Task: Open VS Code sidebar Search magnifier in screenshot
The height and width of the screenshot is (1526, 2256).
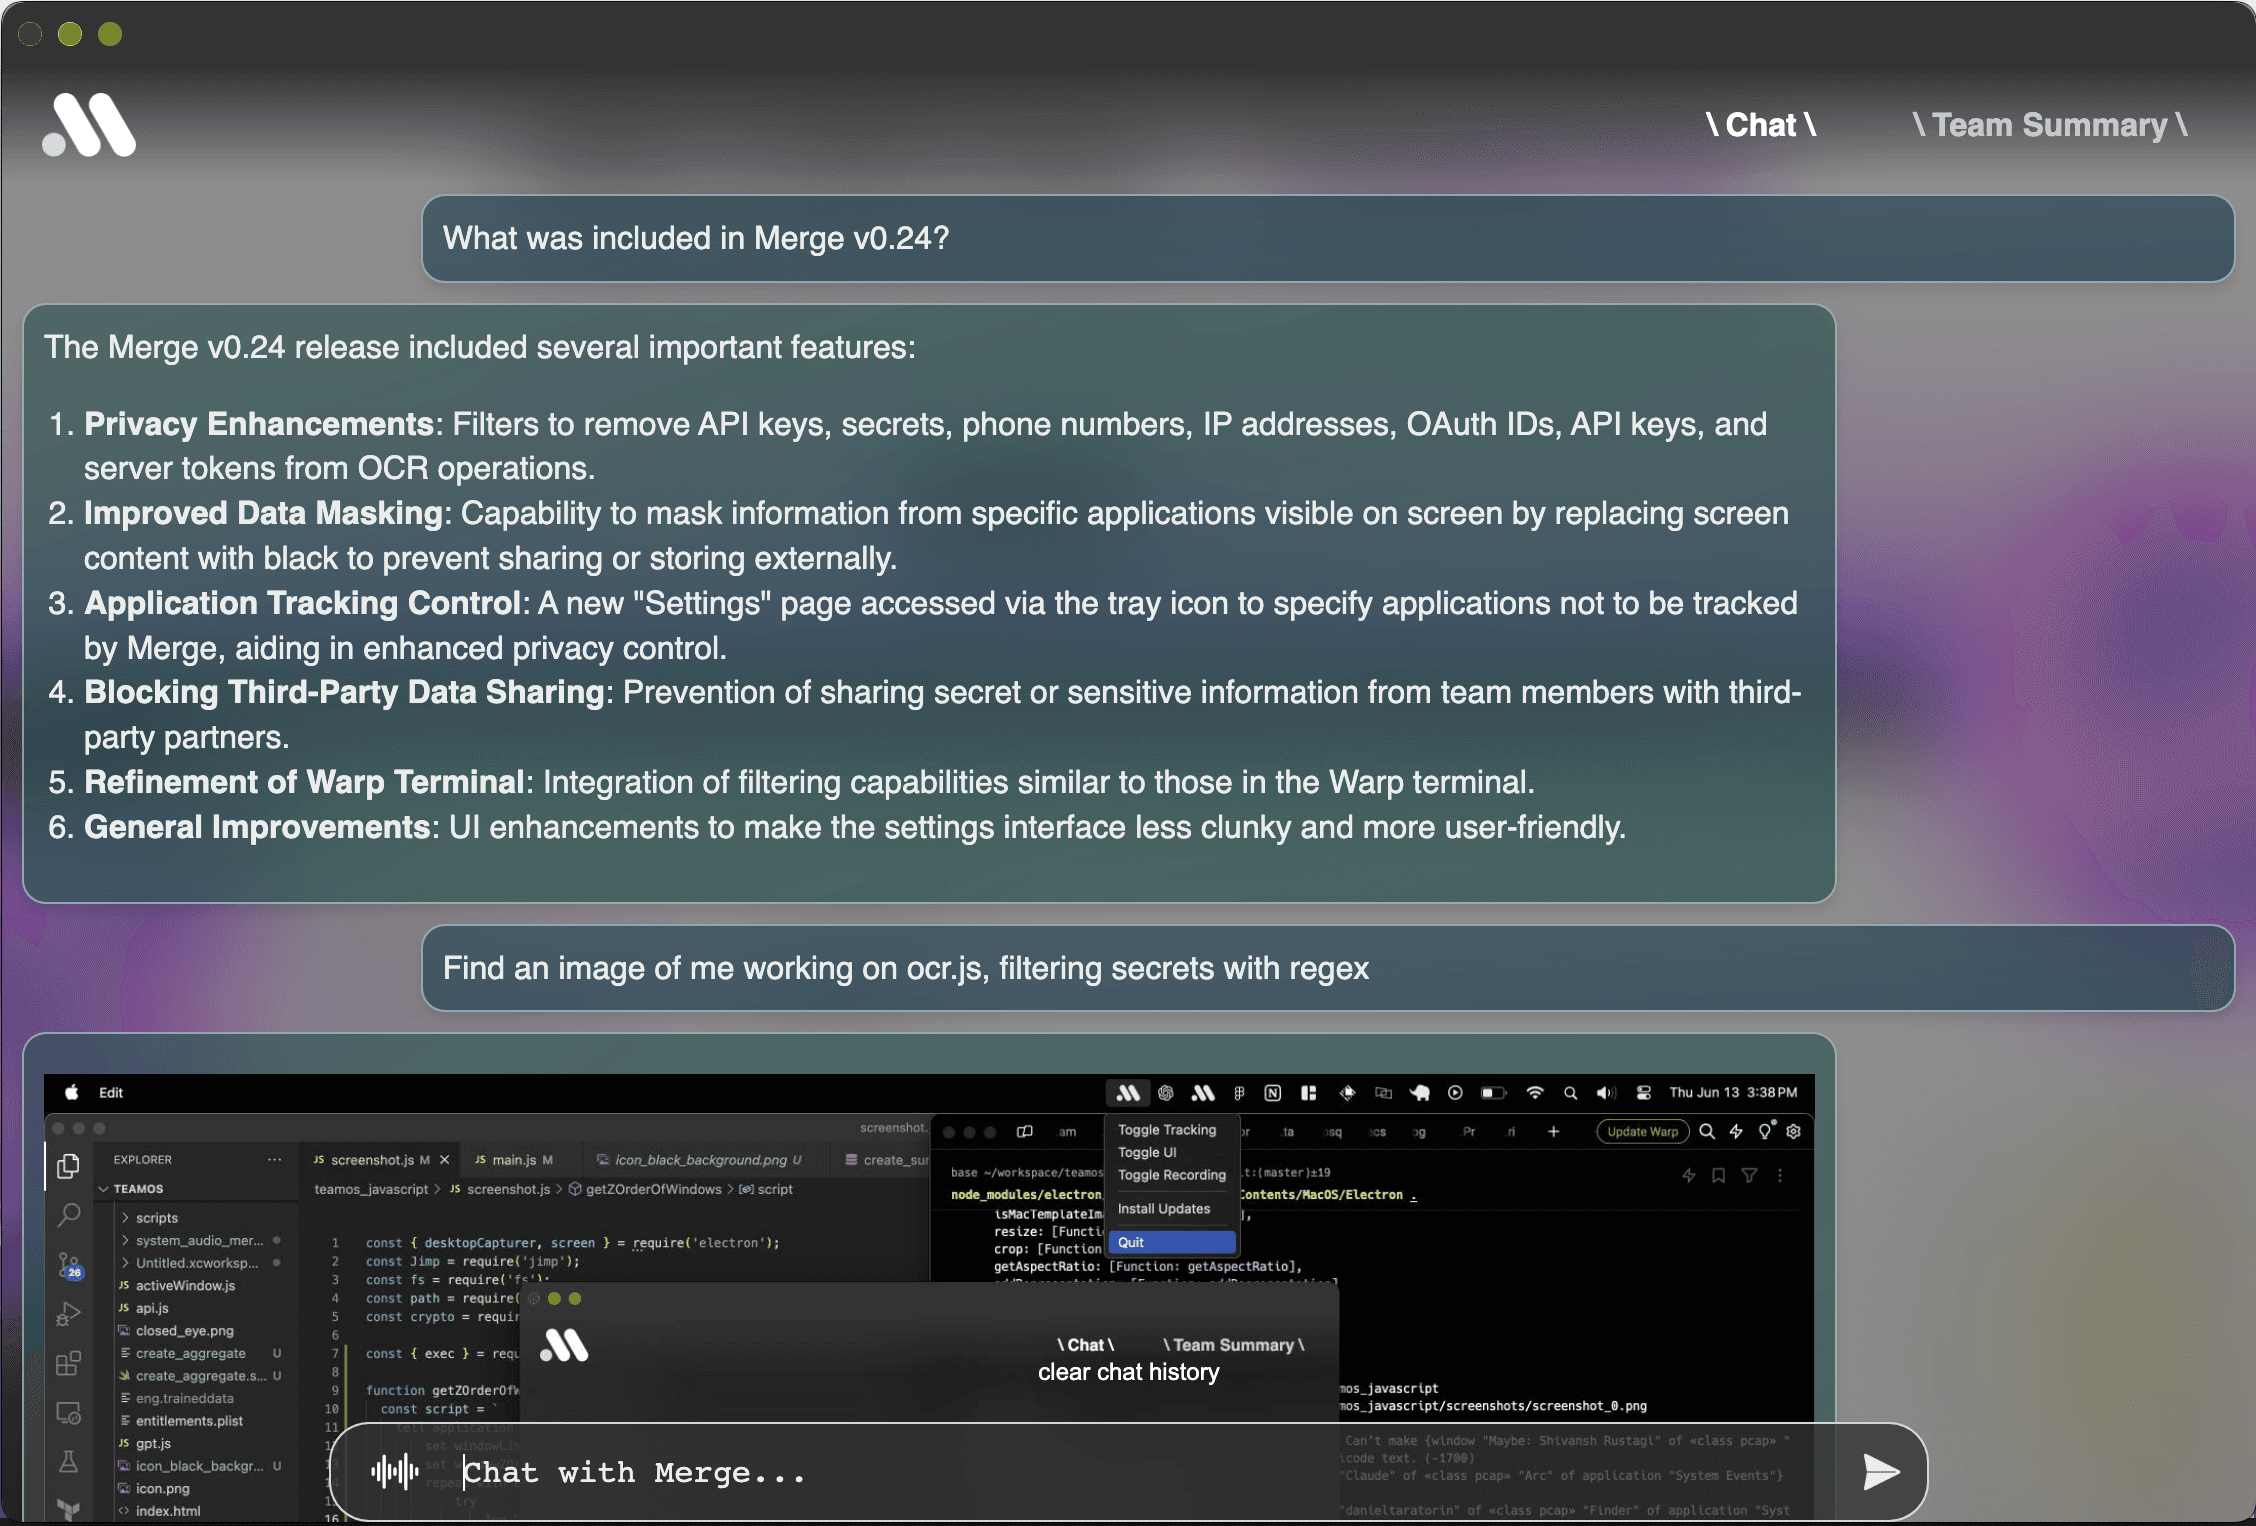Action: tap(68, 1215)
